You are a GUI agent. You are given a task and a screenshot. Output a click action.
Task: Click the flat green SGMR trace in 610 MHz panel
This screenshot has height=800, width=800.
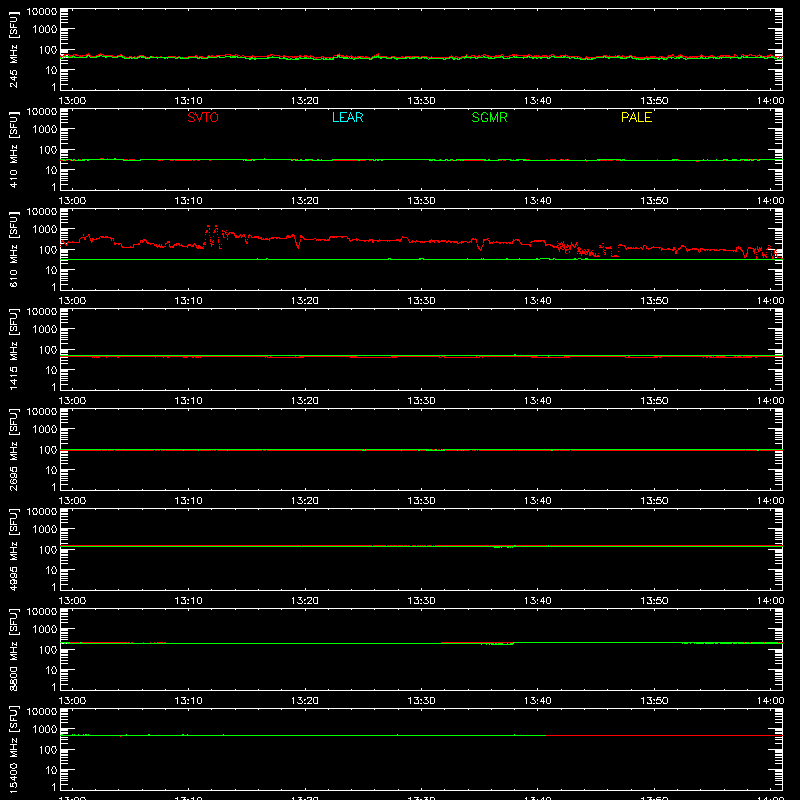tap(421, 260)
